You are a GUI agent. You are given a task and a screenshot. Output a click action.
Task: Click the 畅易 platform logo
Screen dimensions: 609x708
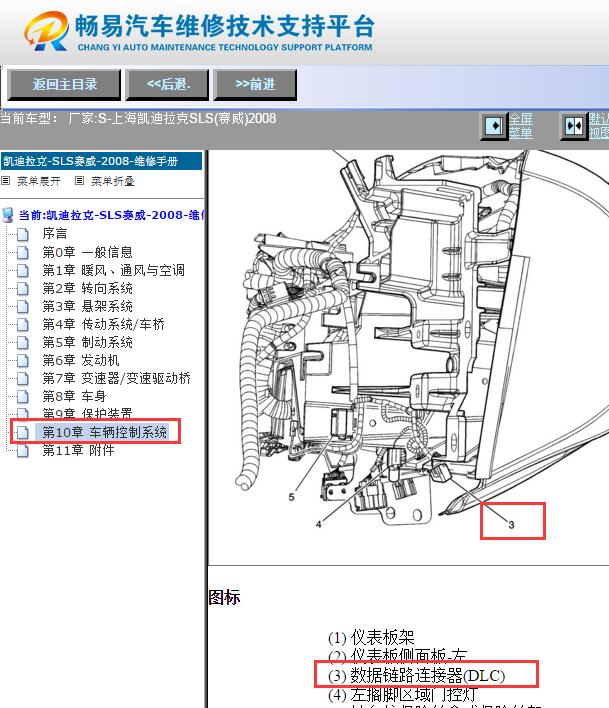tap(199, 32)
